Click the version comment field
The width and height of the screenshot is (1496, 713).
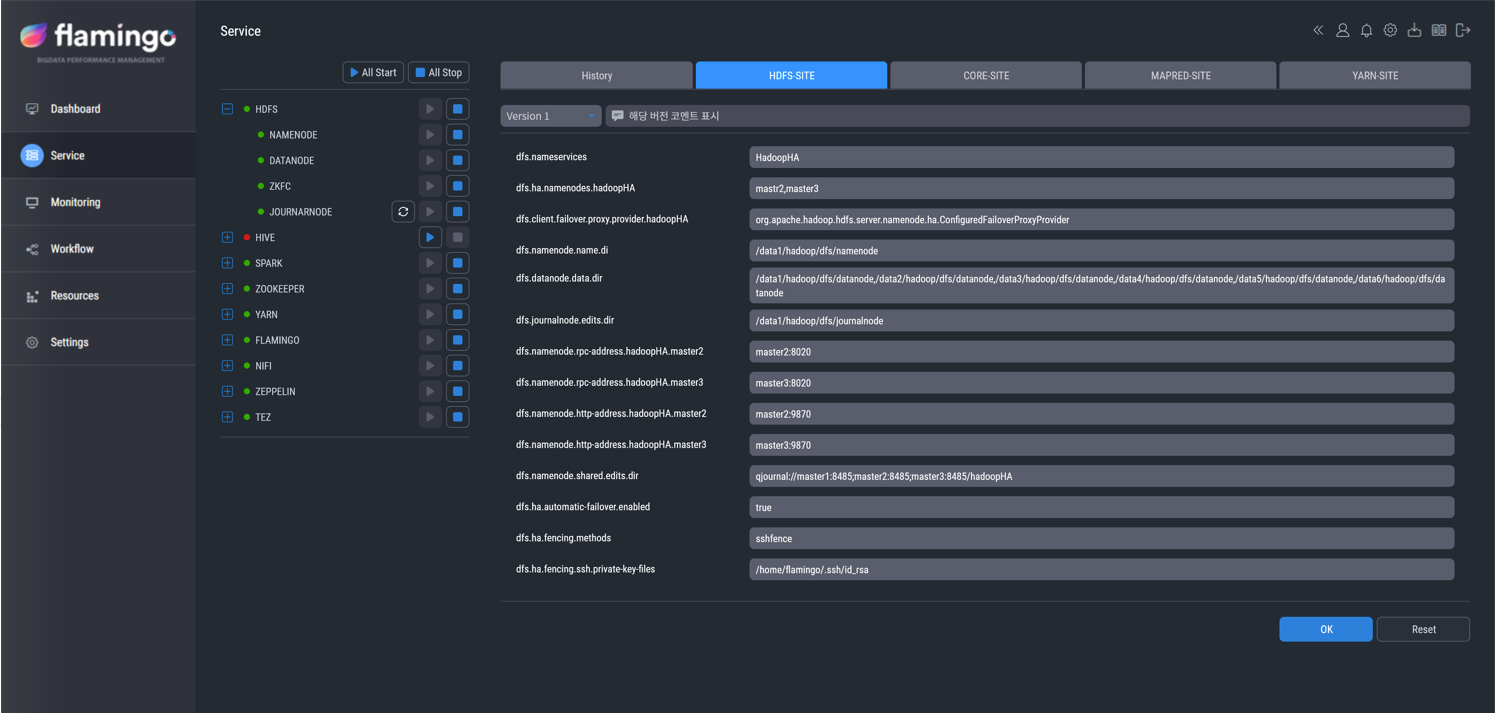coord(1038,116)
